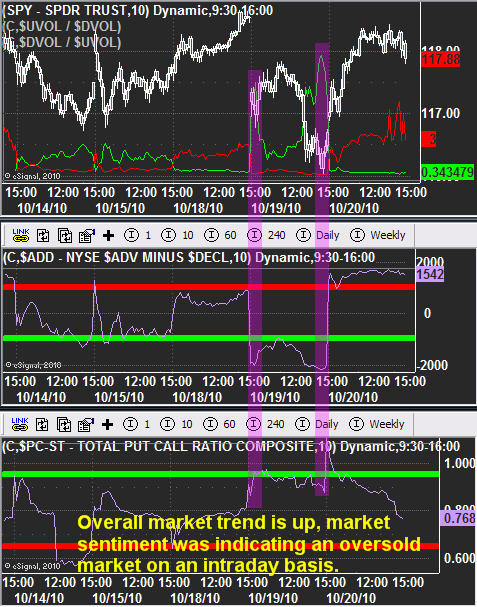Click the 10/20/10 date under the put call chart
The height and width of the screenshot is (607, 477).
pyautogui.click(x=351, y=598)
